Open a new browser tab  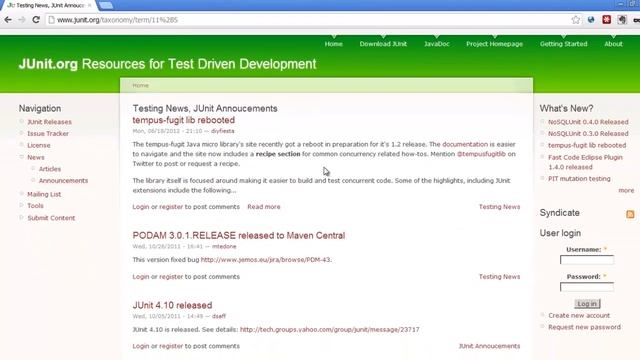106,5
